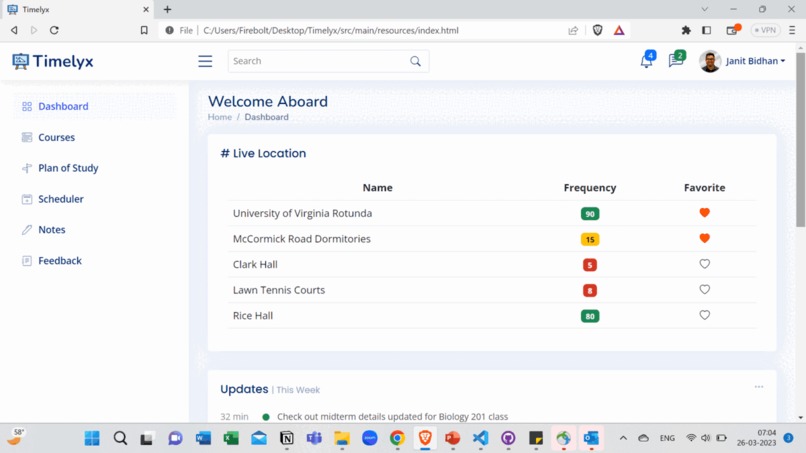Open Excel from the taskbar
Screen dimensions: 806x453
(231, 438)
